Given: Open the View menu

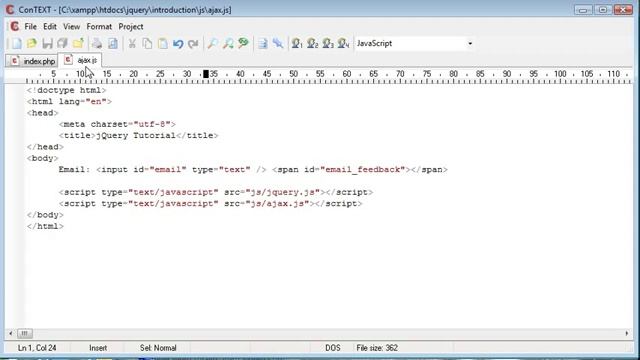Looking at the screenshot, I should coord(71,27).
